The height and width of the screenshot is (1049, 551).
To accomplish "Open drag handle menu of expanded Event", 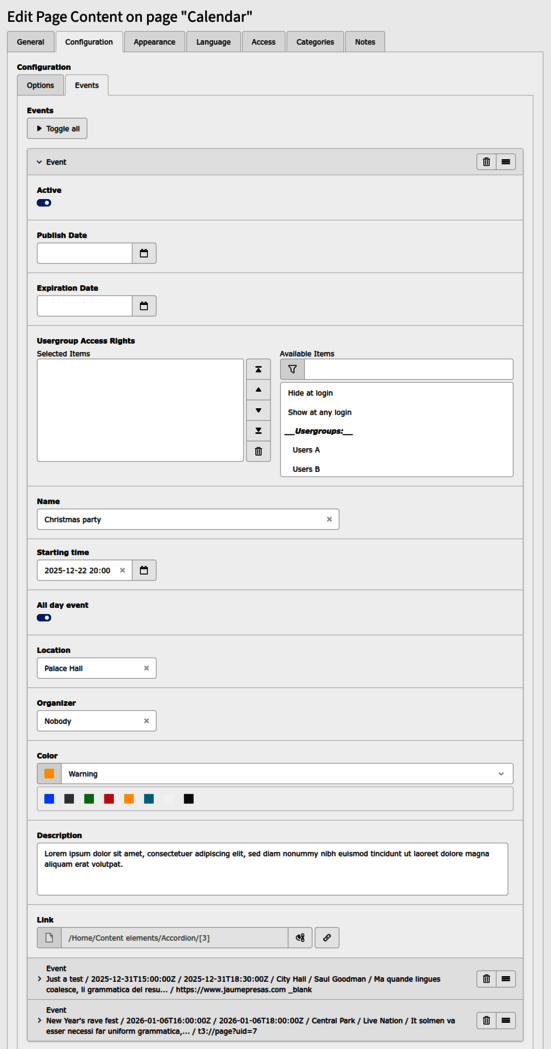I will coord(506,162).
